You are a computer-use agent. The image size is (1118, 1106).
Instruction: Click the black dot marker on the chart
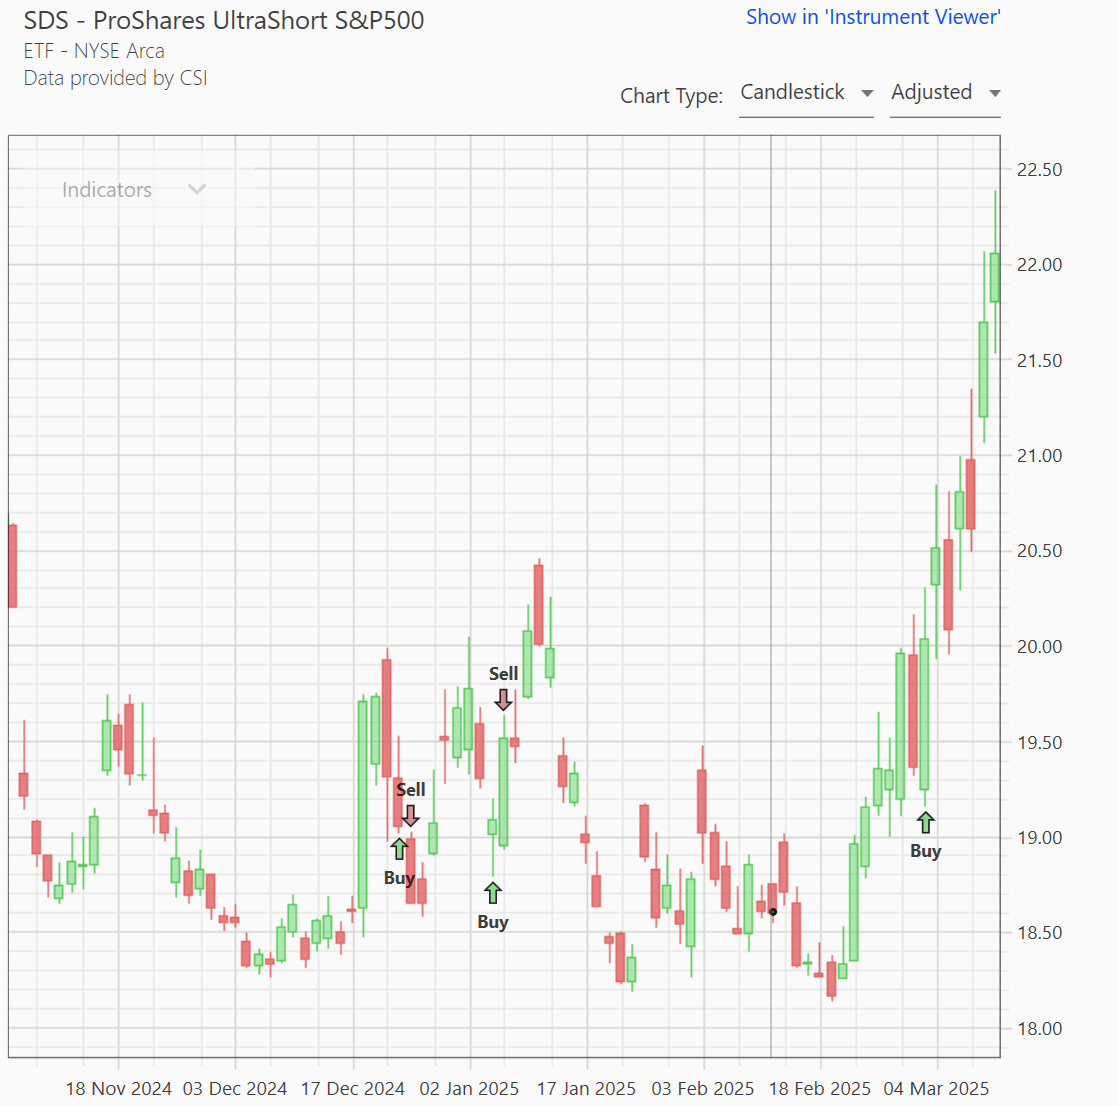coord(773,911)
